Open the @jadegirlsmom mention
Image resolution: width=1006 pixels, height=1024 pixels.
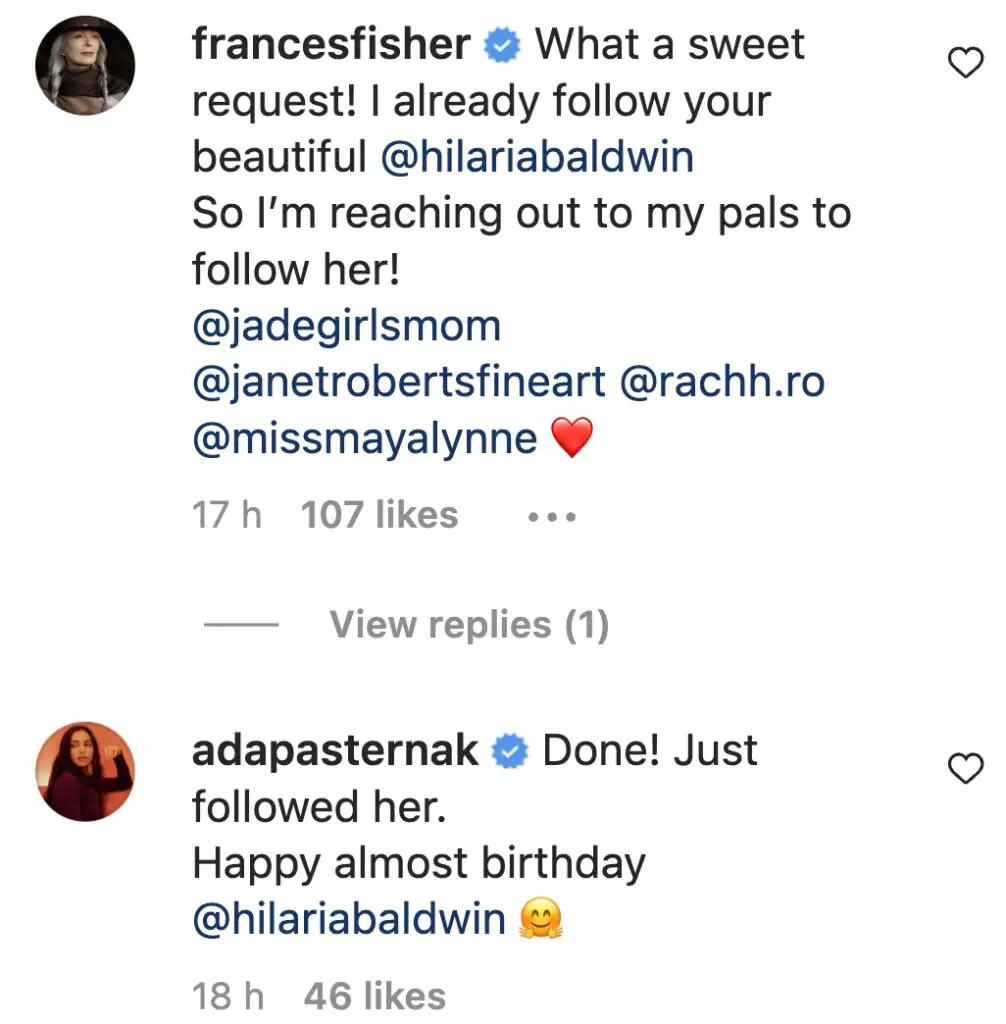pyautogui.click(x=346, y=325)
